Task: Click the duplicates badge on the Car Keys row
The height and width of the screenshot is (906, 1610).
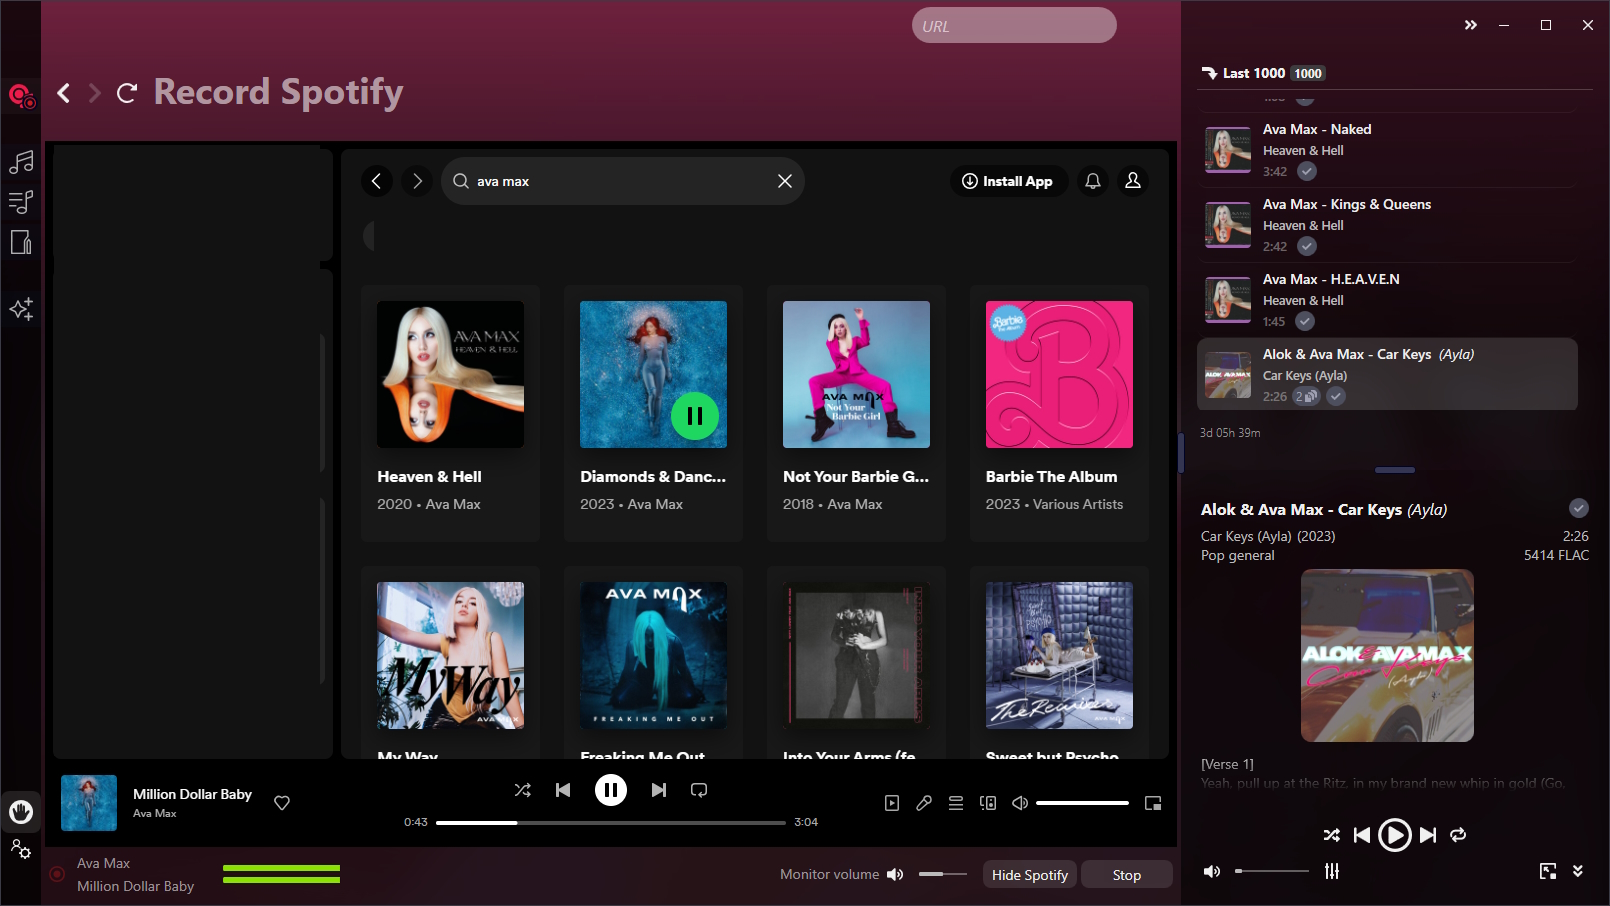Action: tap(1307, 397)
